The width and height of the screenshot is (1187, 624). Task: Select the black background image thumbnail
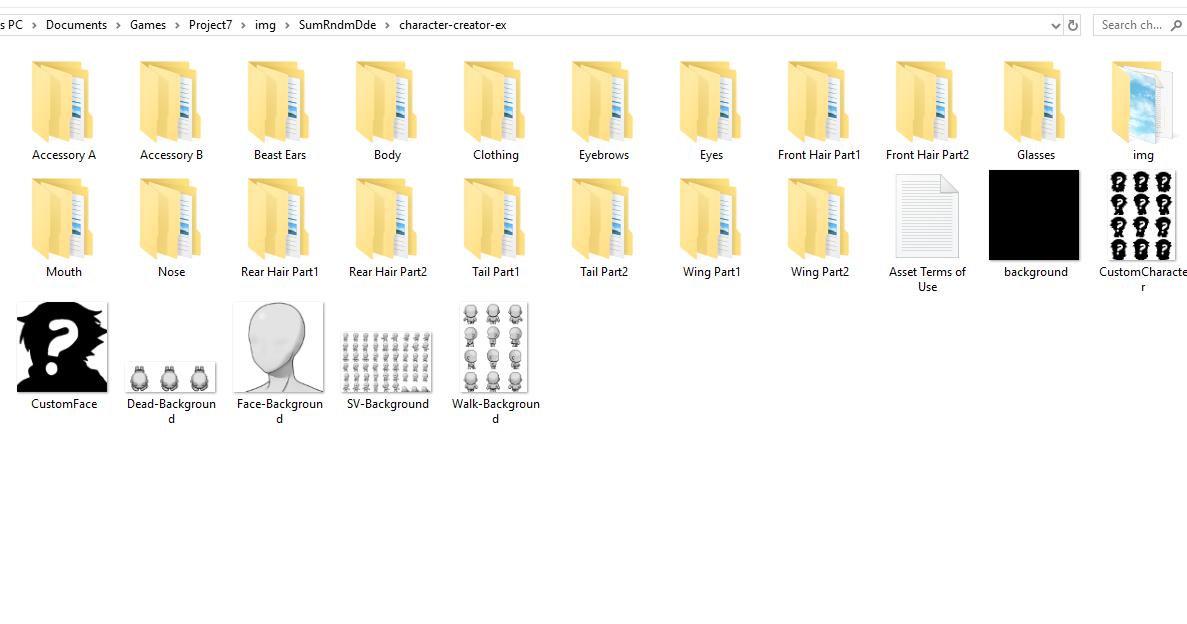1034,215
